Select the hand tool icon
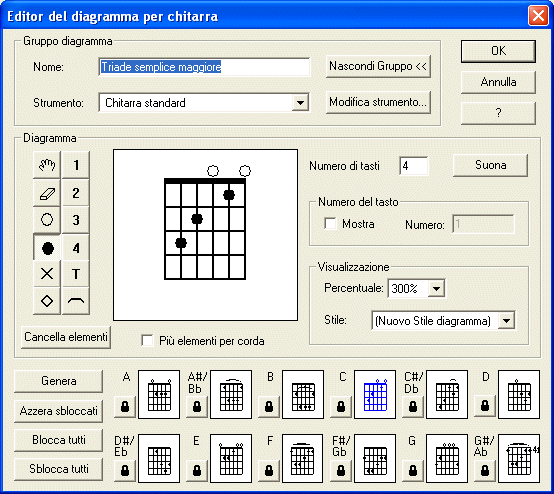The image size is (554, 494). (x=47, y=165)
